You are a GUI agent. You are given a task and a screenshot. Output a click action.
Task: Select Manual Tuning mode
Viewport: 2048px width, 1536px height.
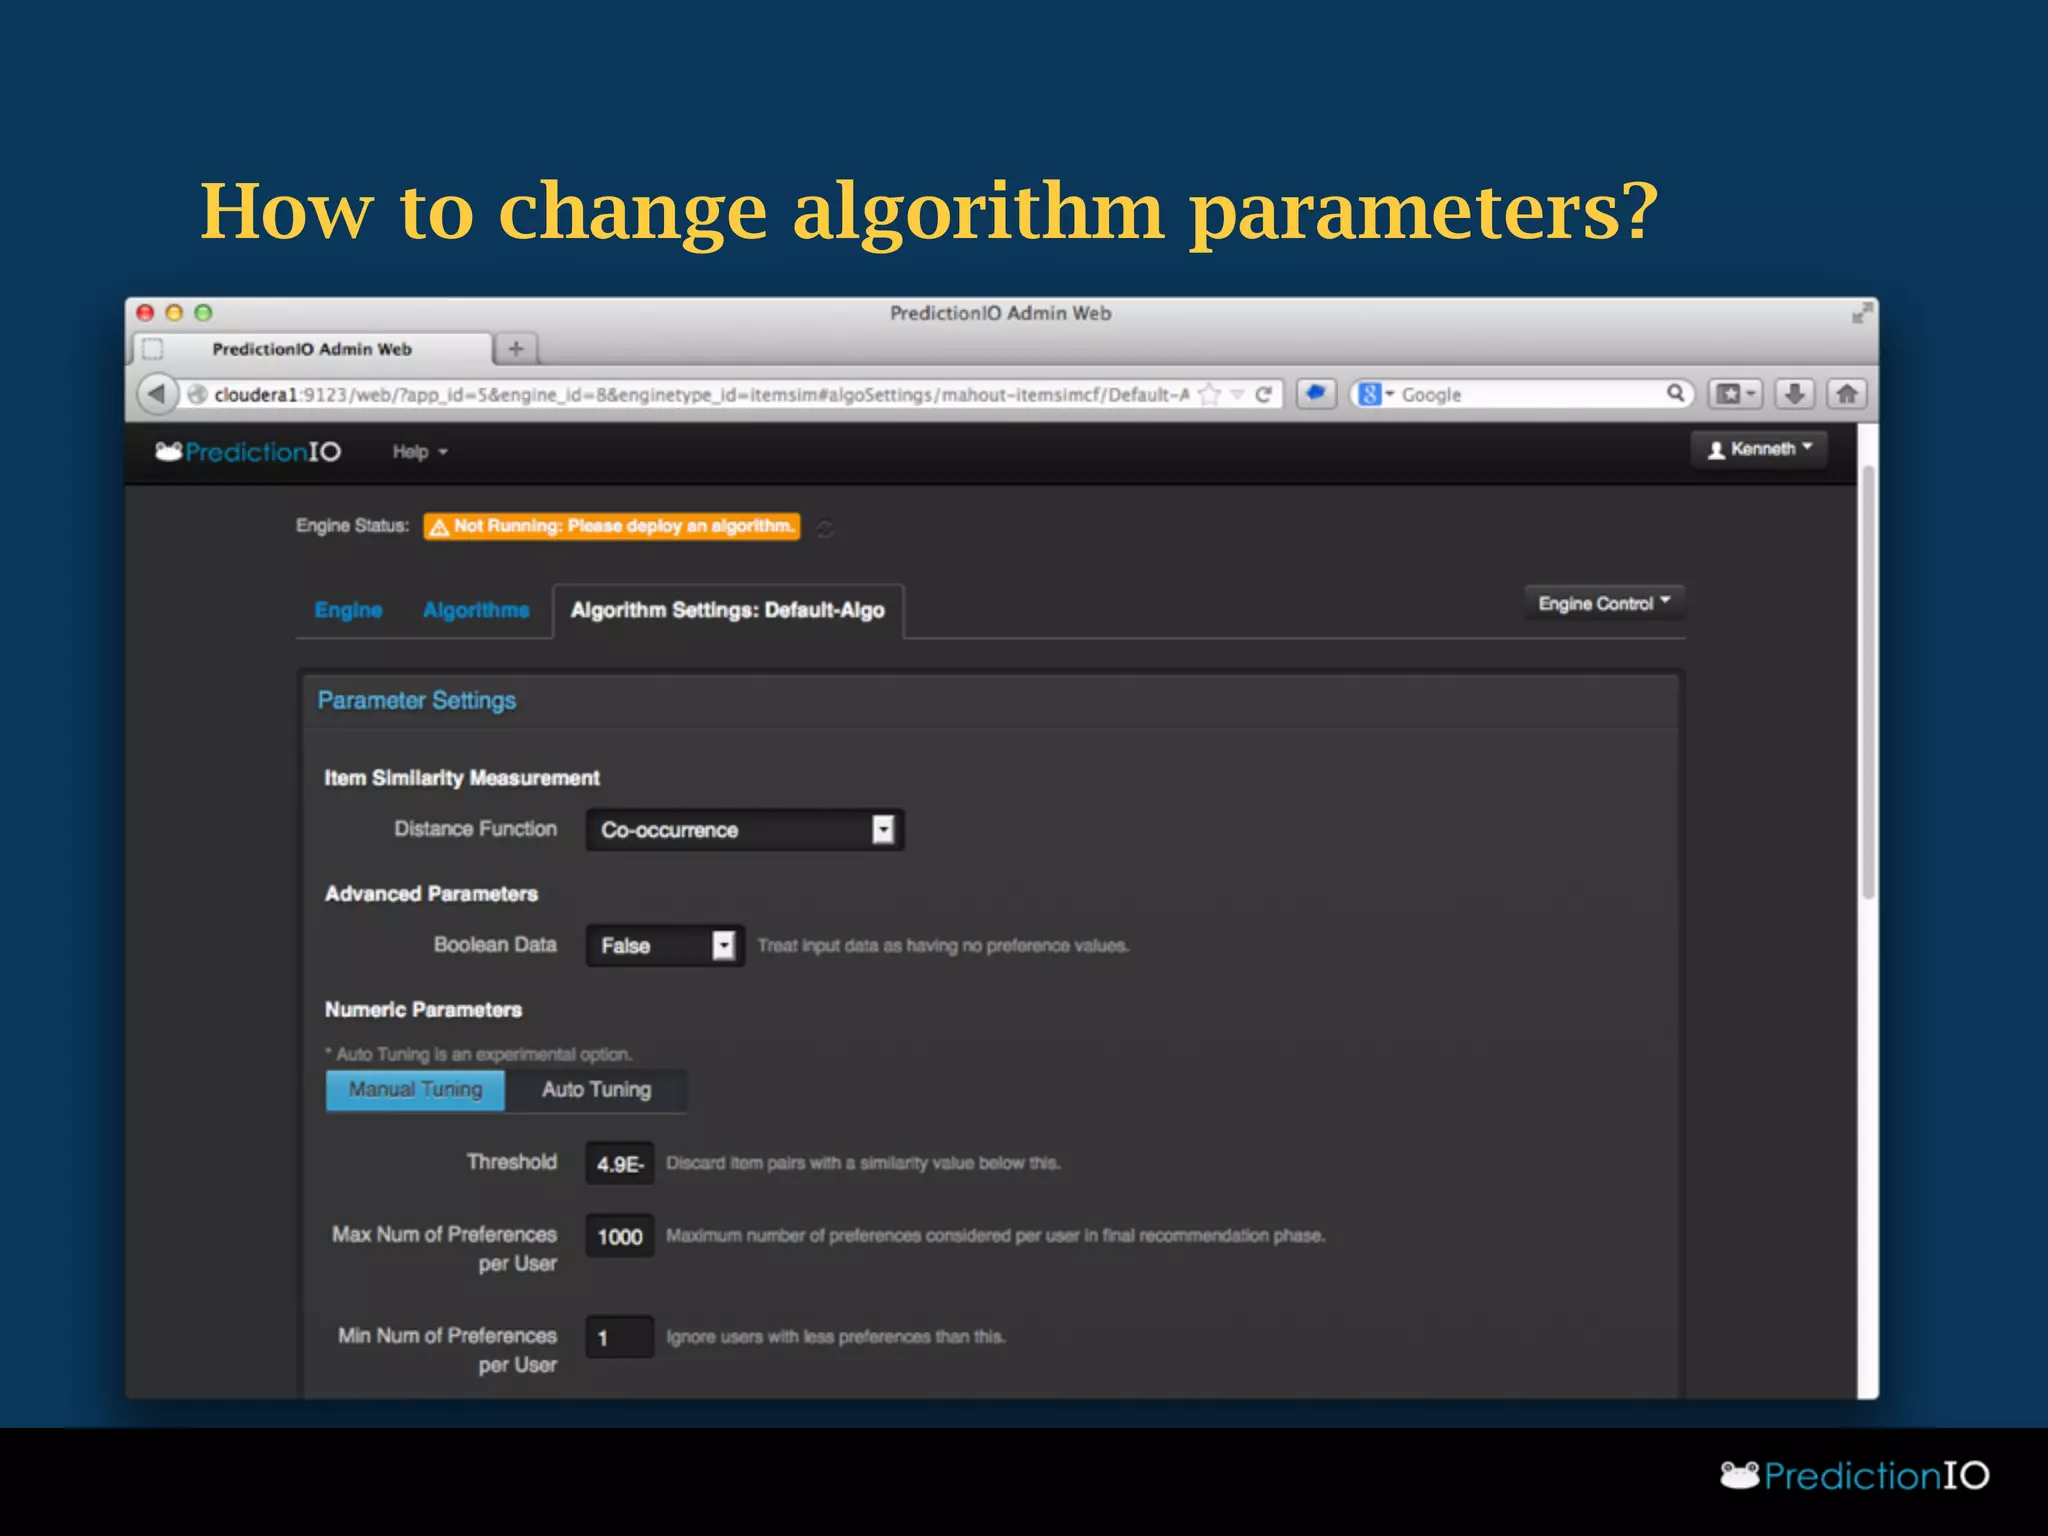415,1090
